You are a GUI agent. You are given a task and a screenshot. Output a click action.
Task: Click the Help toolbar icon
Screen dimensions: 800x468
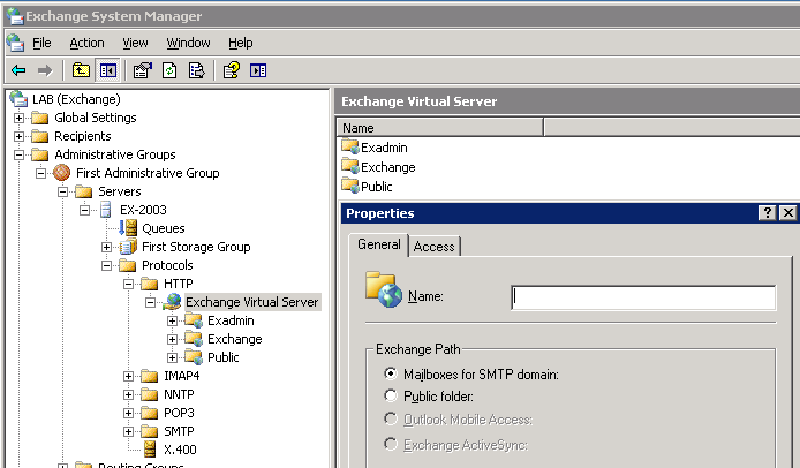click(231, 70)
